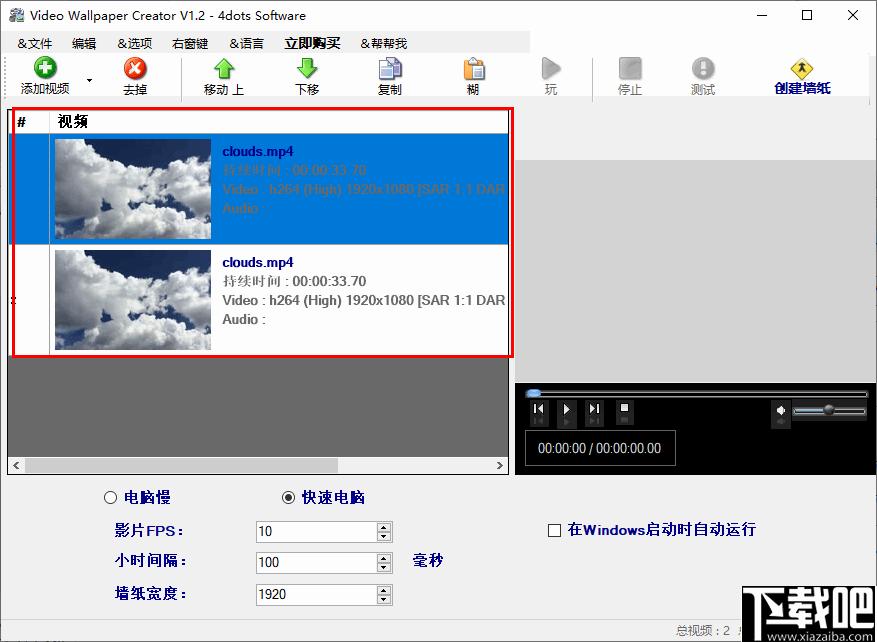Click the green Add Video (添加视频) icon
The image size is (877, 642).
pyautogui.click(x=45, y=68)
